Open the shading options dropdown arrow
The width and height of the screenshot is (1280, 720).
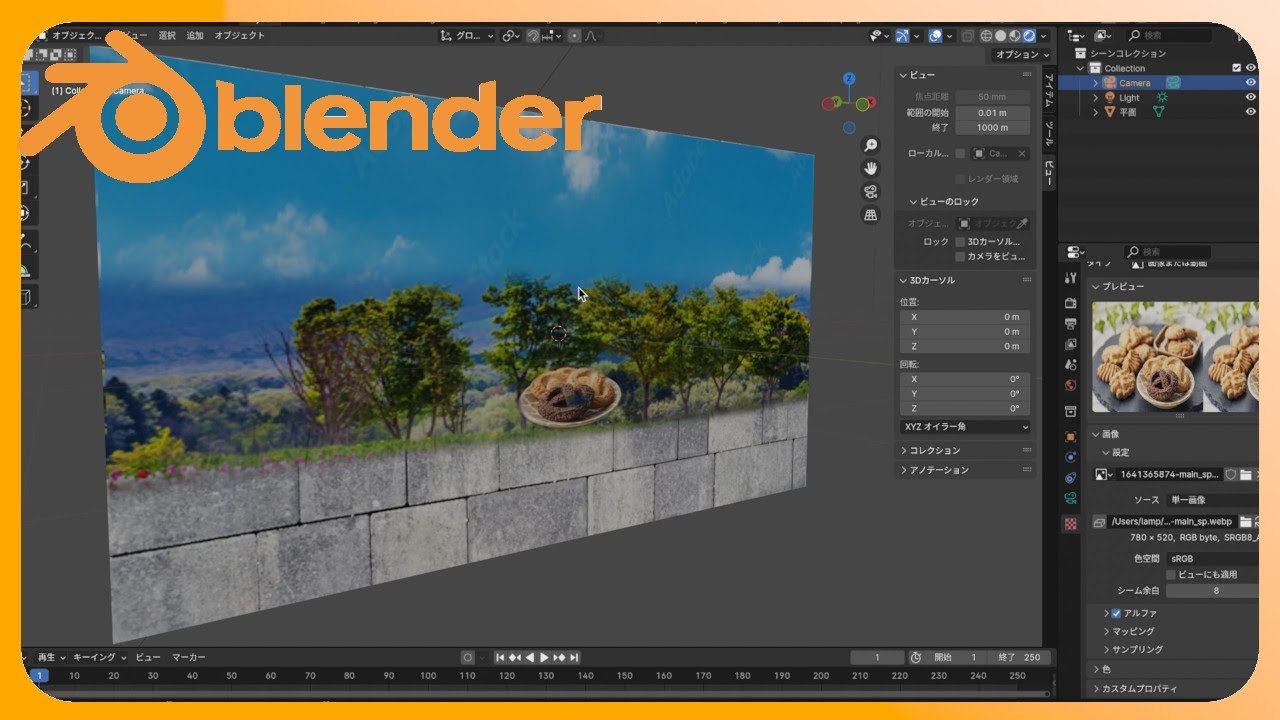point(1044,36)
